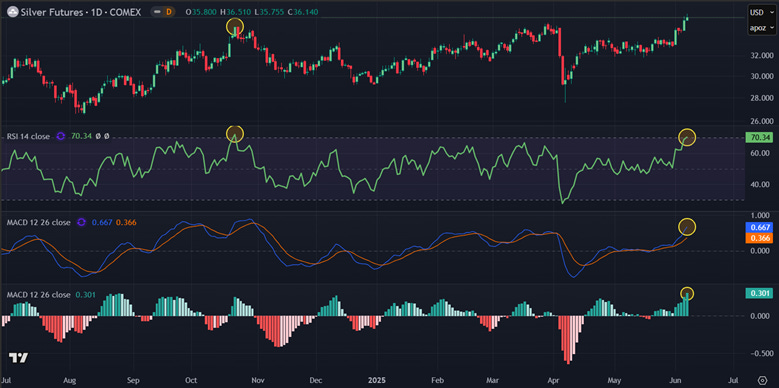The image size is (779, 388).
Task: Click the 28.000 price scale label
Action: point(761,98)
